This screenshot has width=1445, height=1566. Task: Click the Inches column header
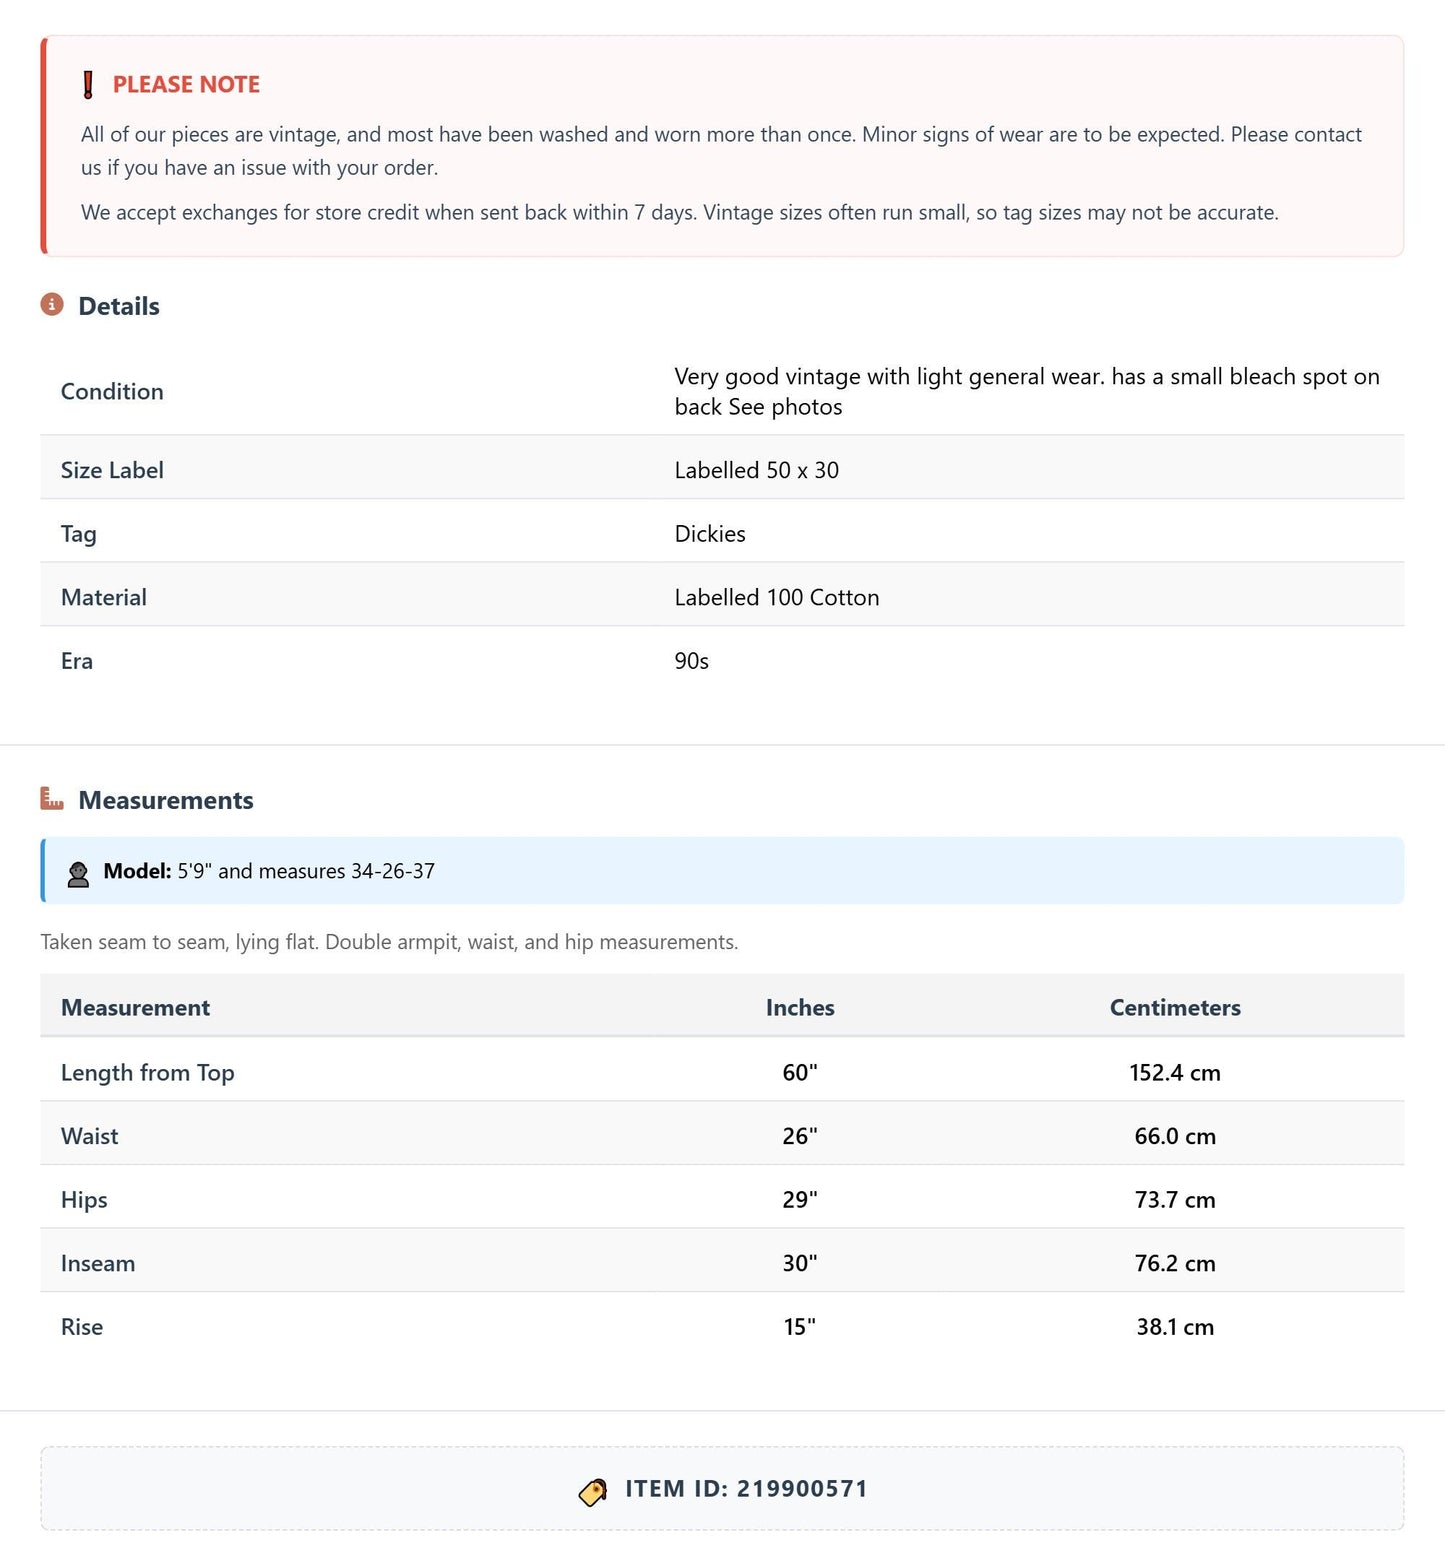click(800, 1007)
